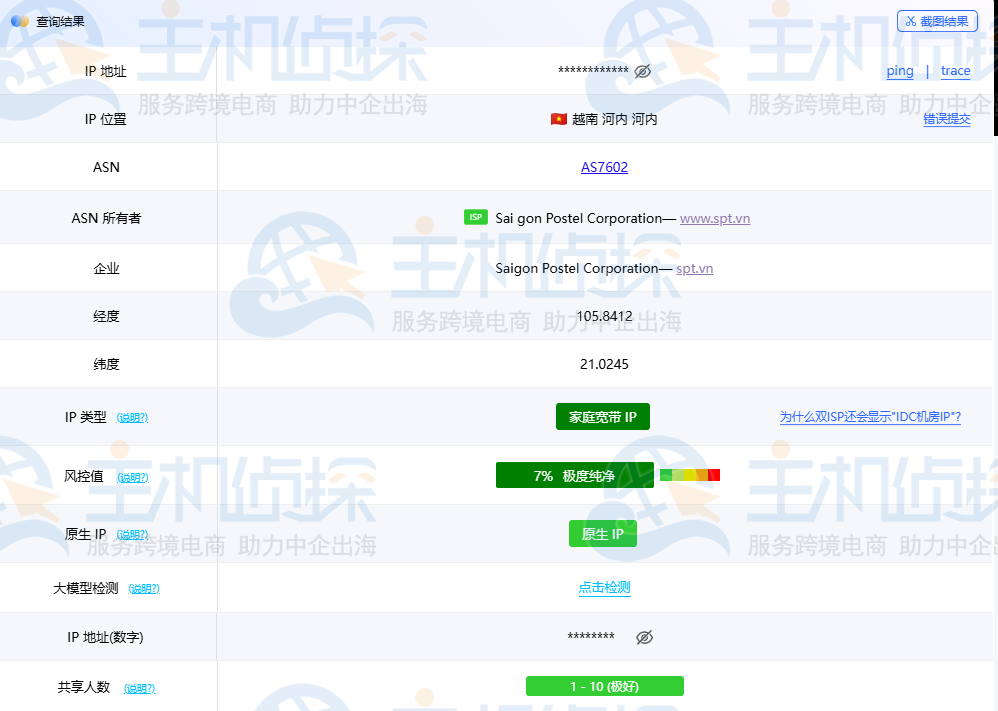Screen dimensions: 998x711
Task: Click the green ISP badge icon
Action: pyautogui.click(x=475, y=217)
